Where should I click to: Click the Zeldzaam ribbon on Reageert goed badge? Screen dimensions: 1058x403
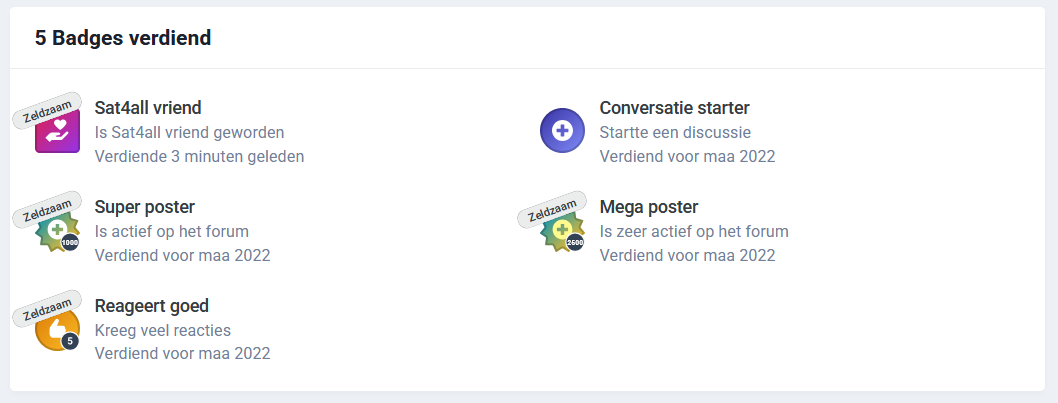tap(47, 308)
